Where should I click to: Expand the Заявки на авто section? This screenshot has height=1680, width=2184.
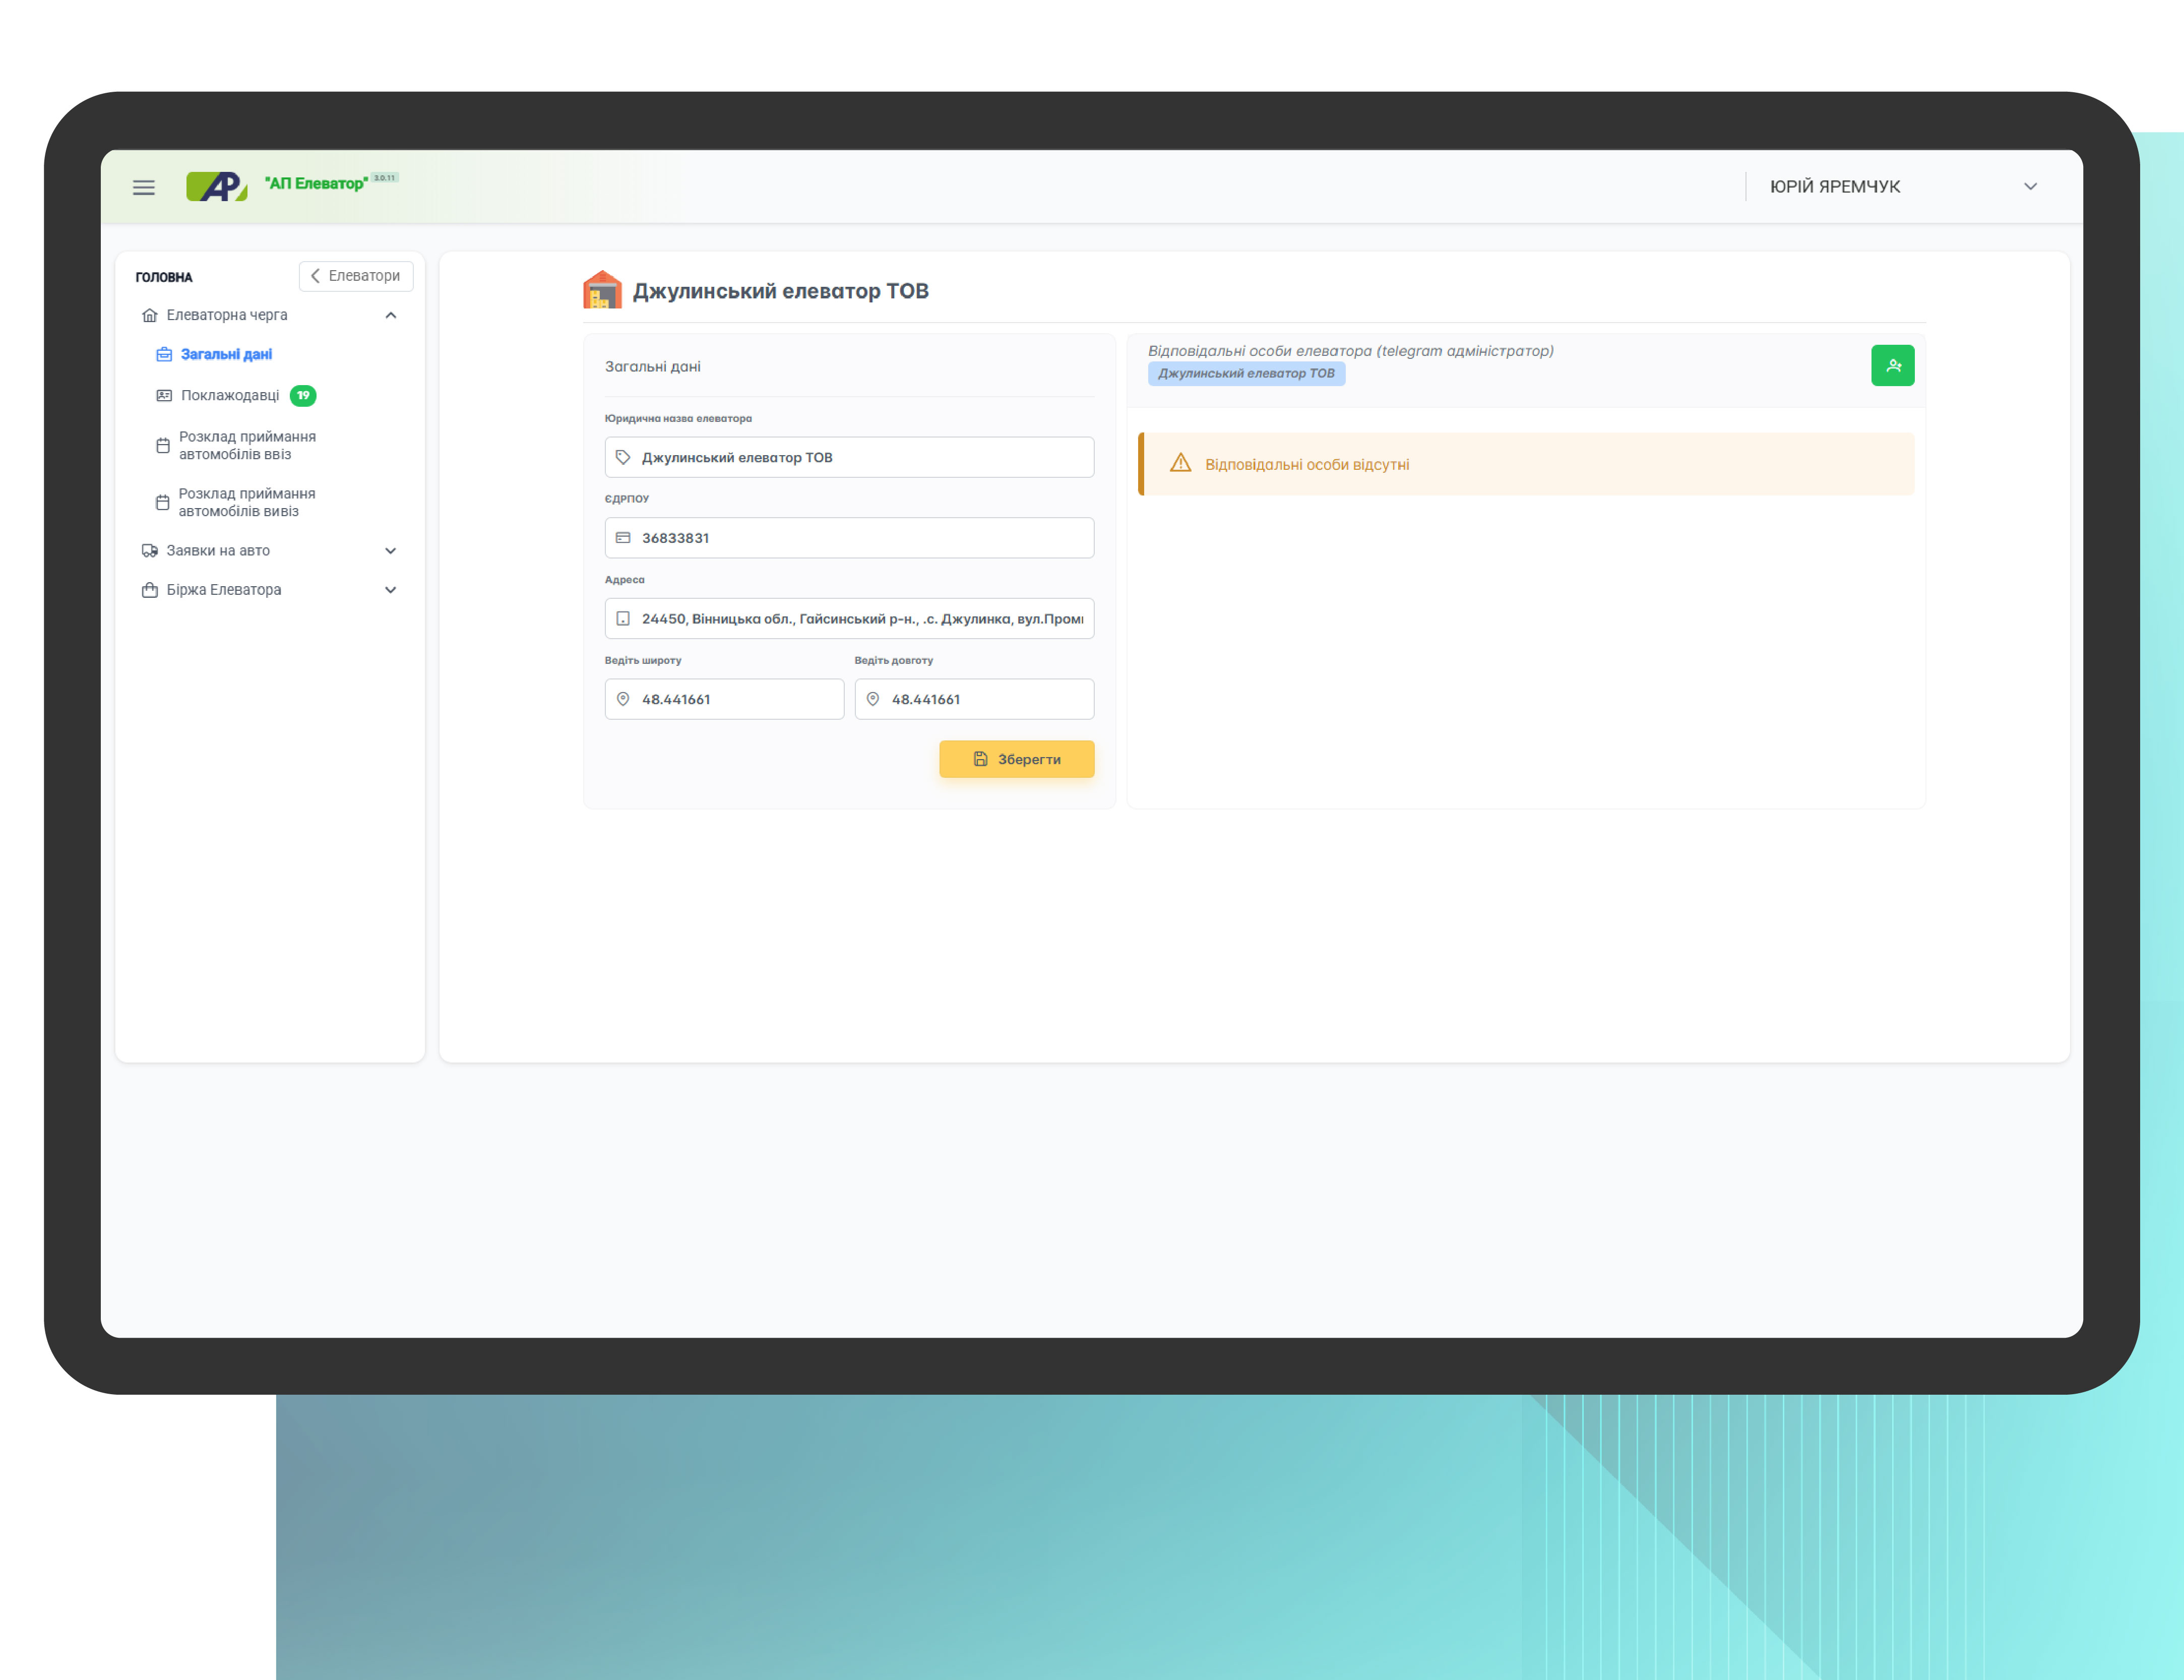click(391, 551)
